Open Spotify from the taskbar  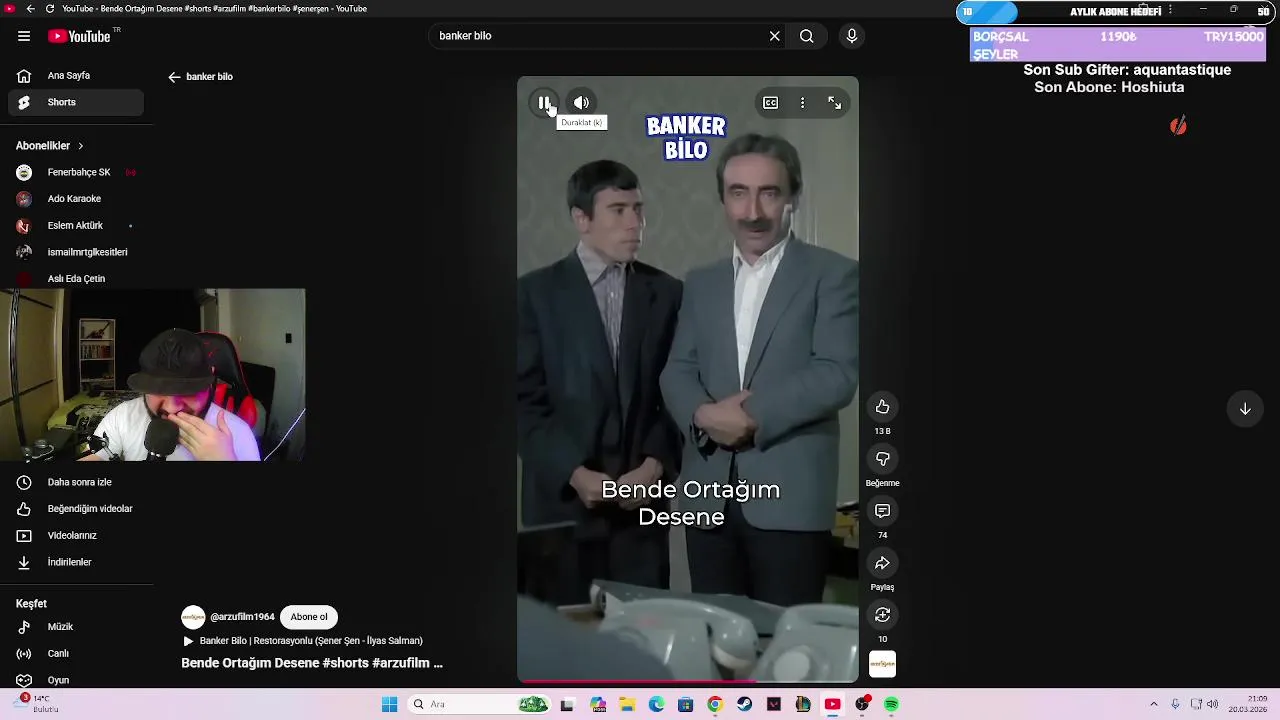(891, 705)
